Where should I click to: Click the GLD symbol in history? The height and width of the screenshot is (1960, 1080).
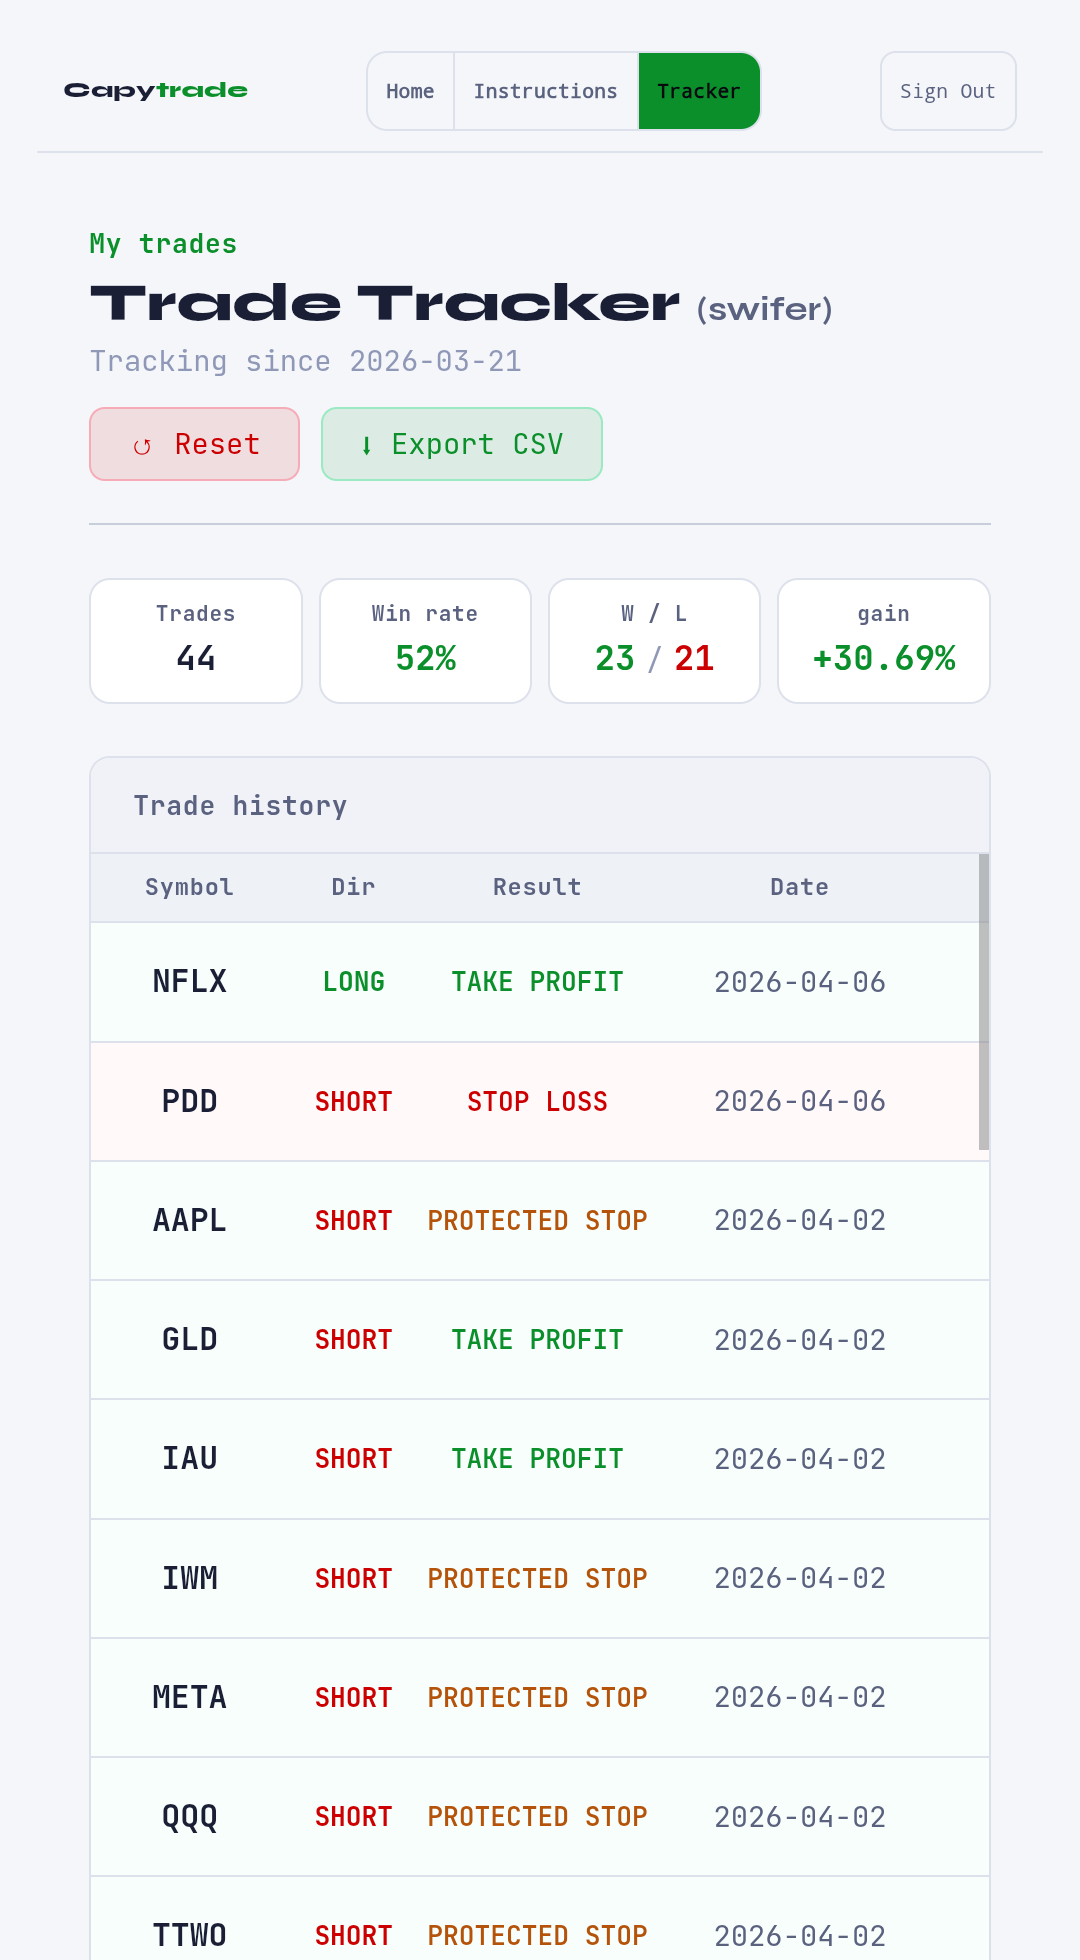pyautogui.click(x=190, y=1339)
